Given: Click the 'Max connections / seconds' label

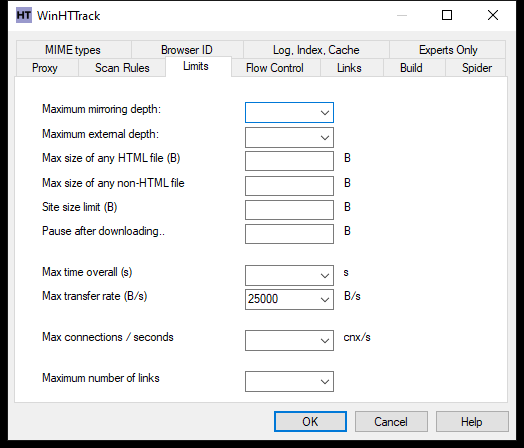Looking at the screenshot, I should coord(108,337).
